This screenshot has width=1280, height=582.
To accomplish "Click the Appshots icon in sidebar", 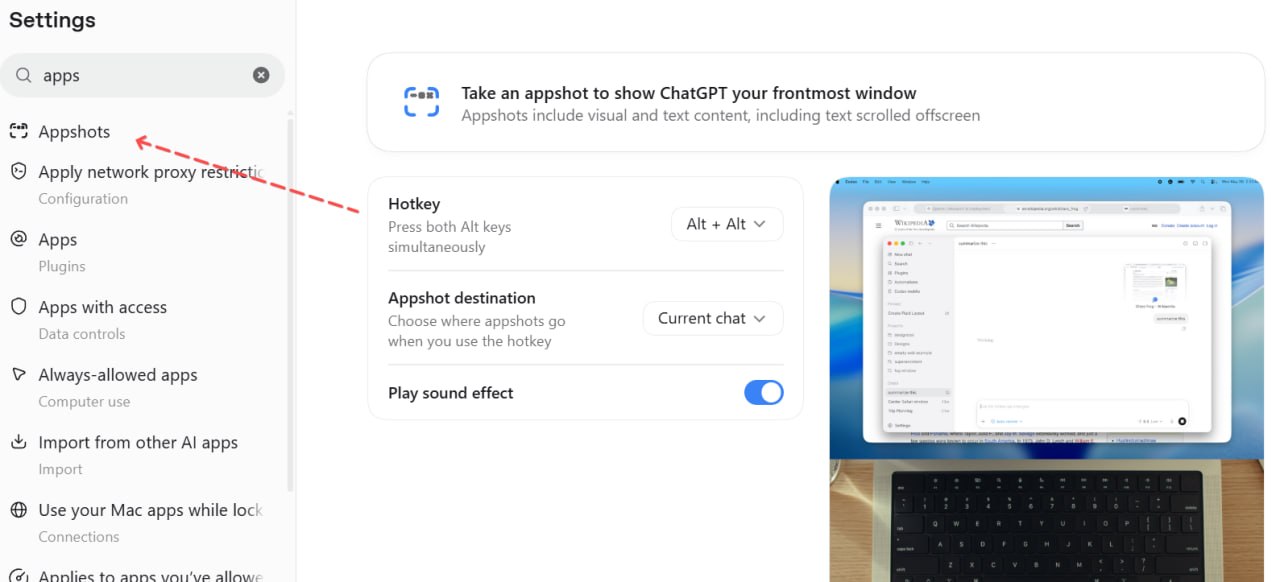I will click(18, 131).
